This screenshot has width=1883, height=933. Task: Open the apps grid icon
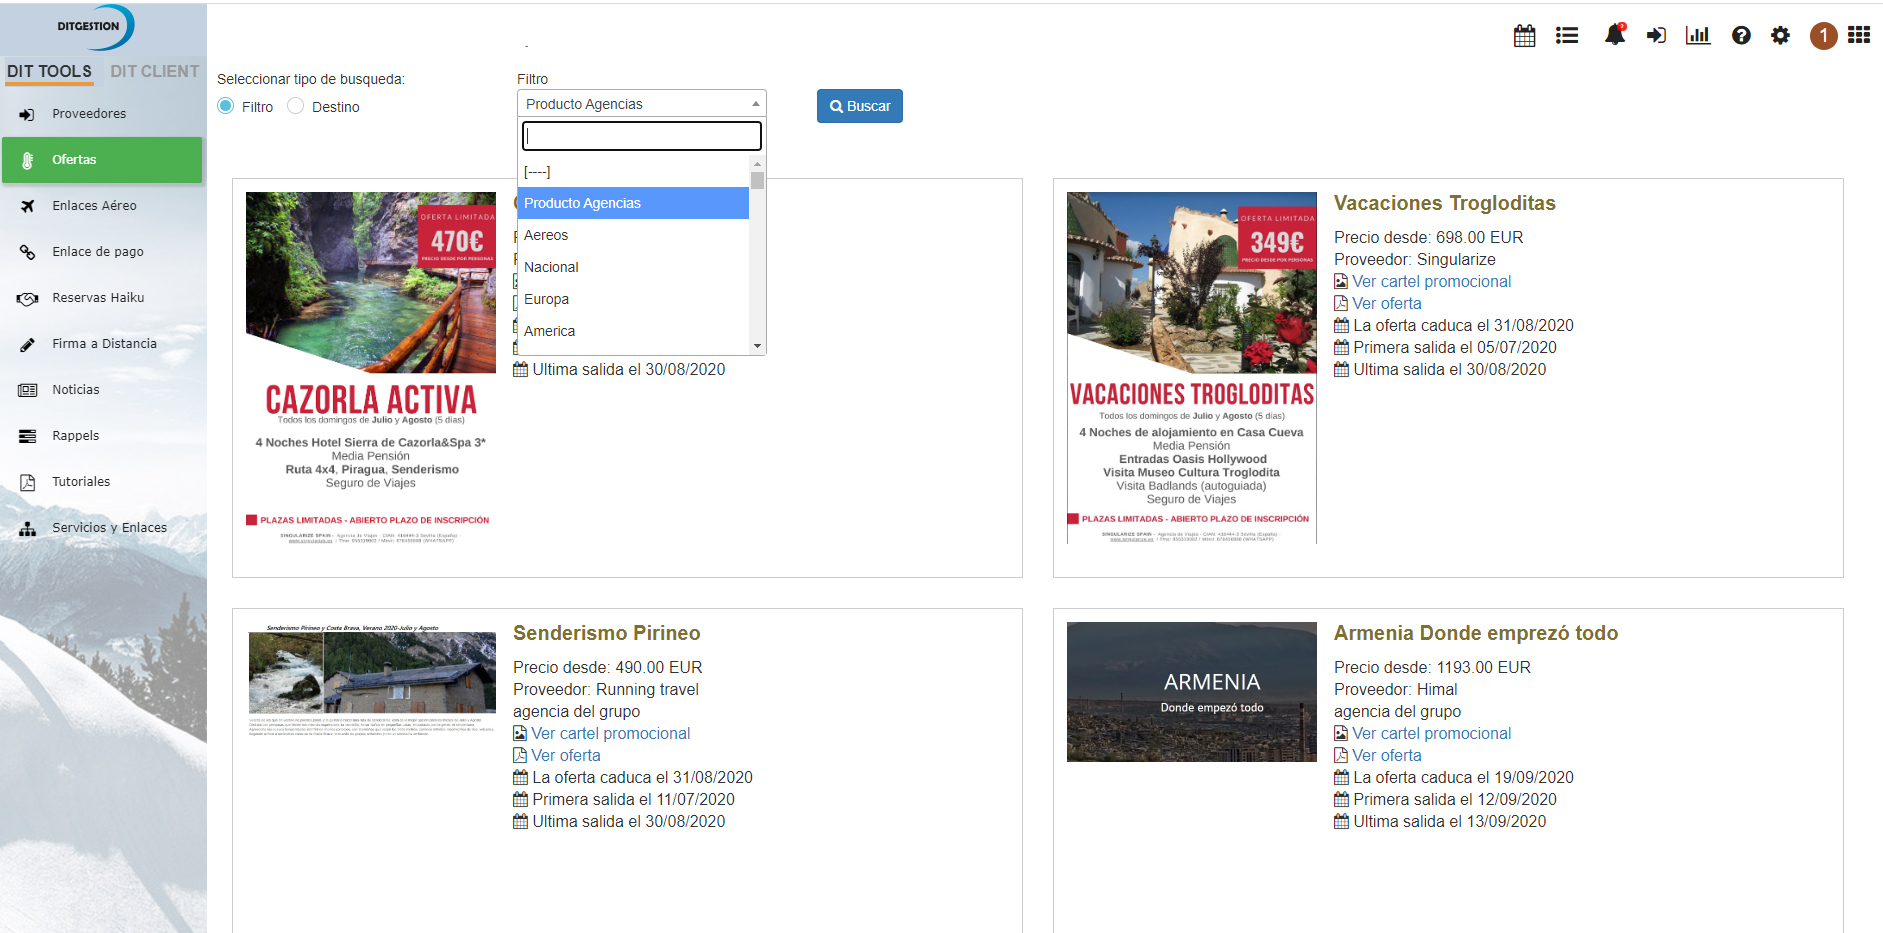click(x=1859, y=35)
